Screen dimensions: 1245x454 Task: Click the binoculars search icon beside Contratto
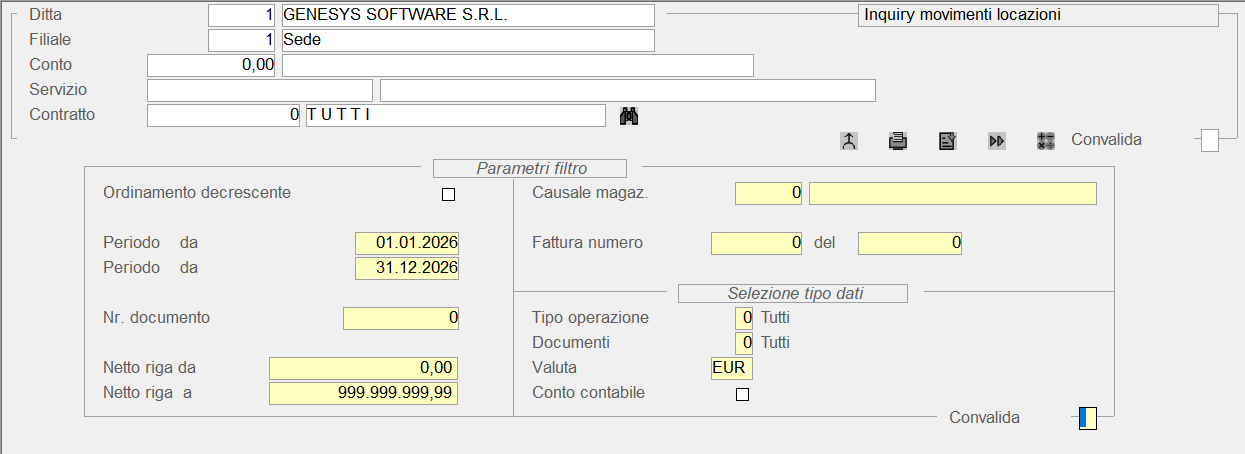pyautogui.click(x=629, y=116)
